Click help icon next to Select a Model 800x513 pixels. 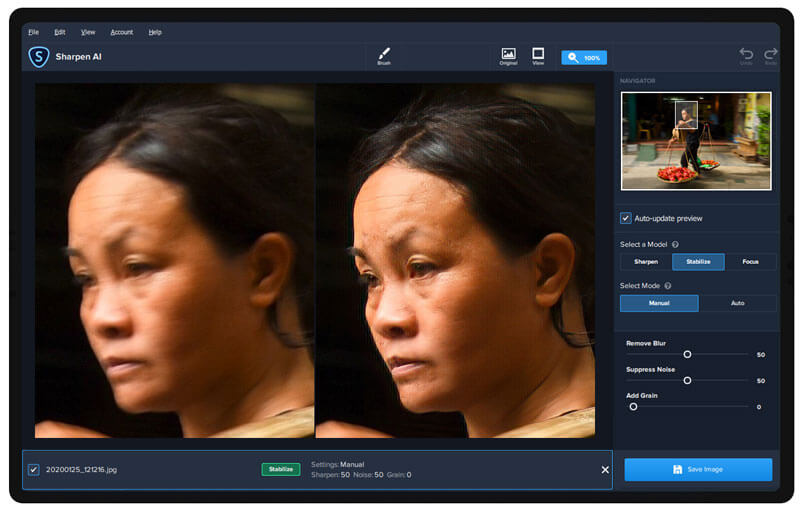tap(675, 245)
